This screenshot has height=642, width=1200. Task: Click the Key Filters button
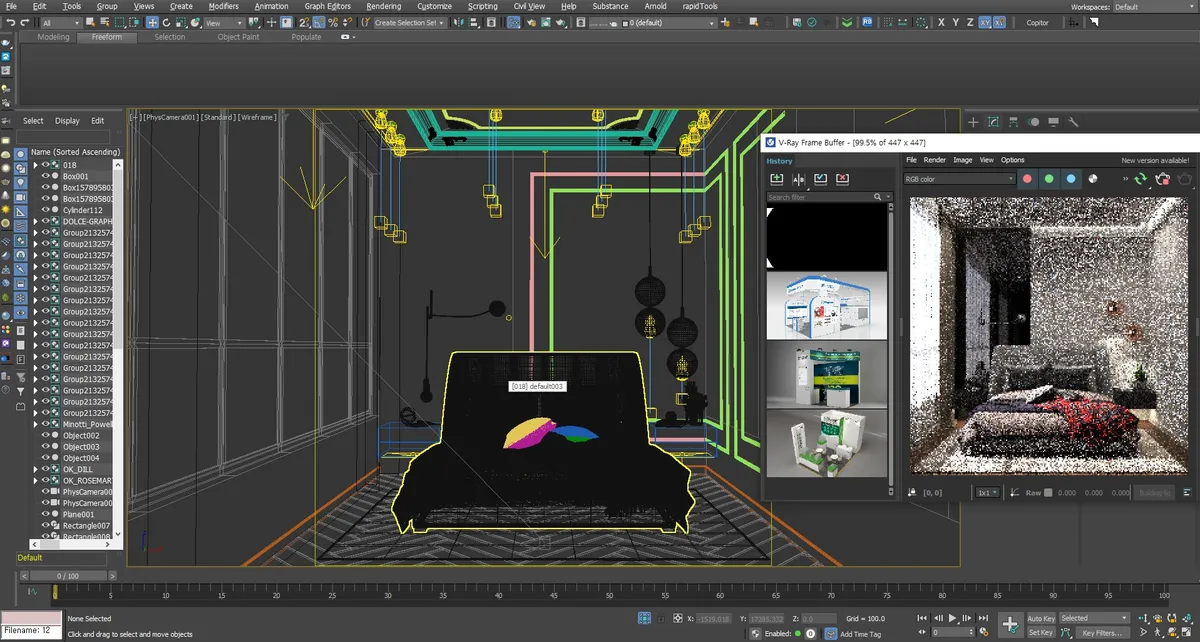(x=1101, y=633)
